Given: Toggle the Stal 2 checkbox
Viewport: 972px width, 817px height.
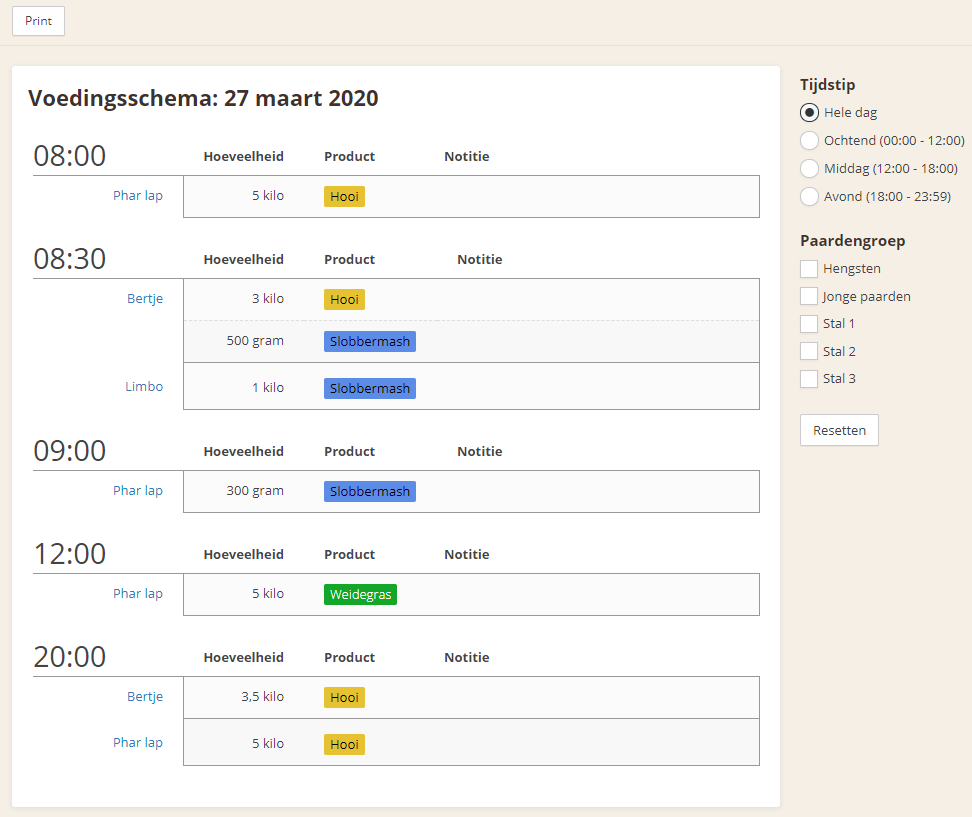Looking at the screenshot, I should 809,351.
